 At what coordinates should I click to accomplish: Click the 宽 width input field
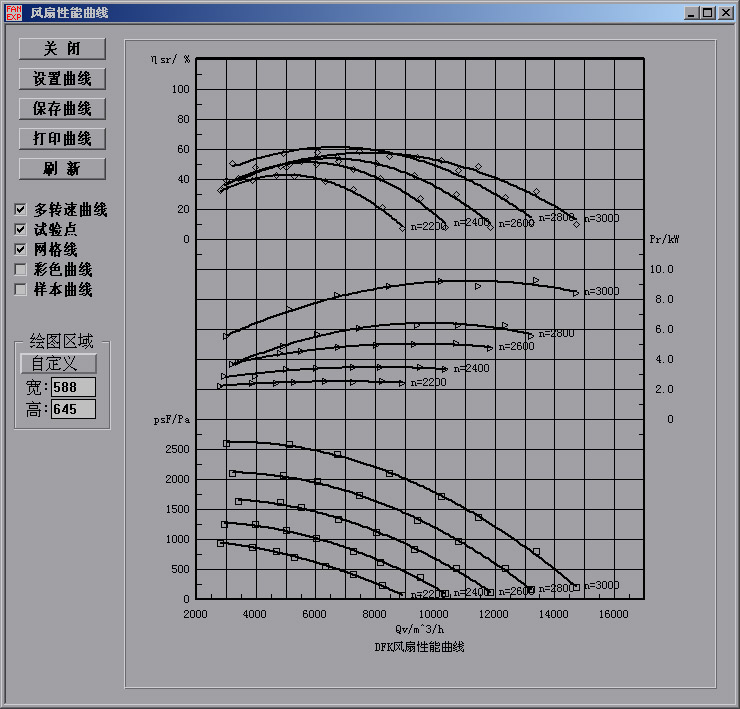(x=73, y=387)
